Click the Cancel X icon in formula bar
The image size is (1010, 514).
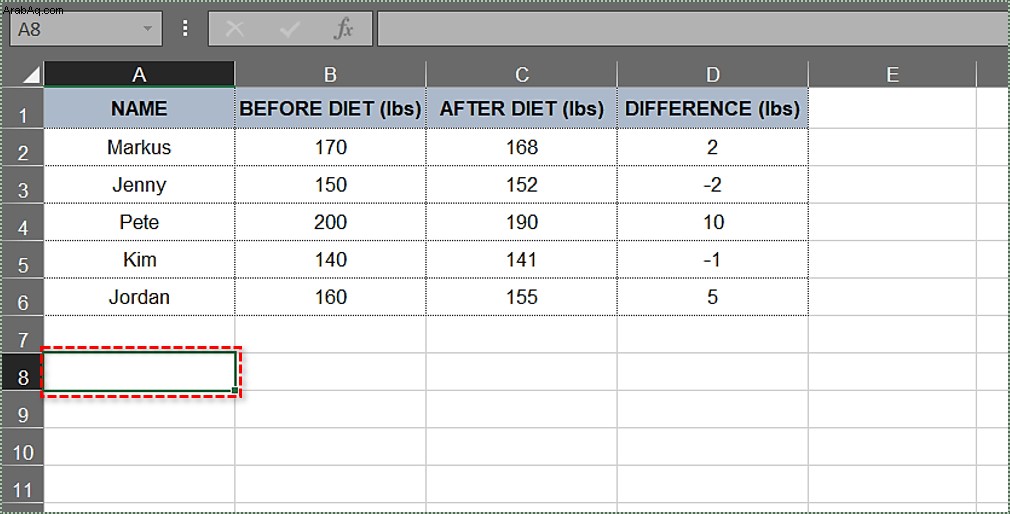click(234, 29)
